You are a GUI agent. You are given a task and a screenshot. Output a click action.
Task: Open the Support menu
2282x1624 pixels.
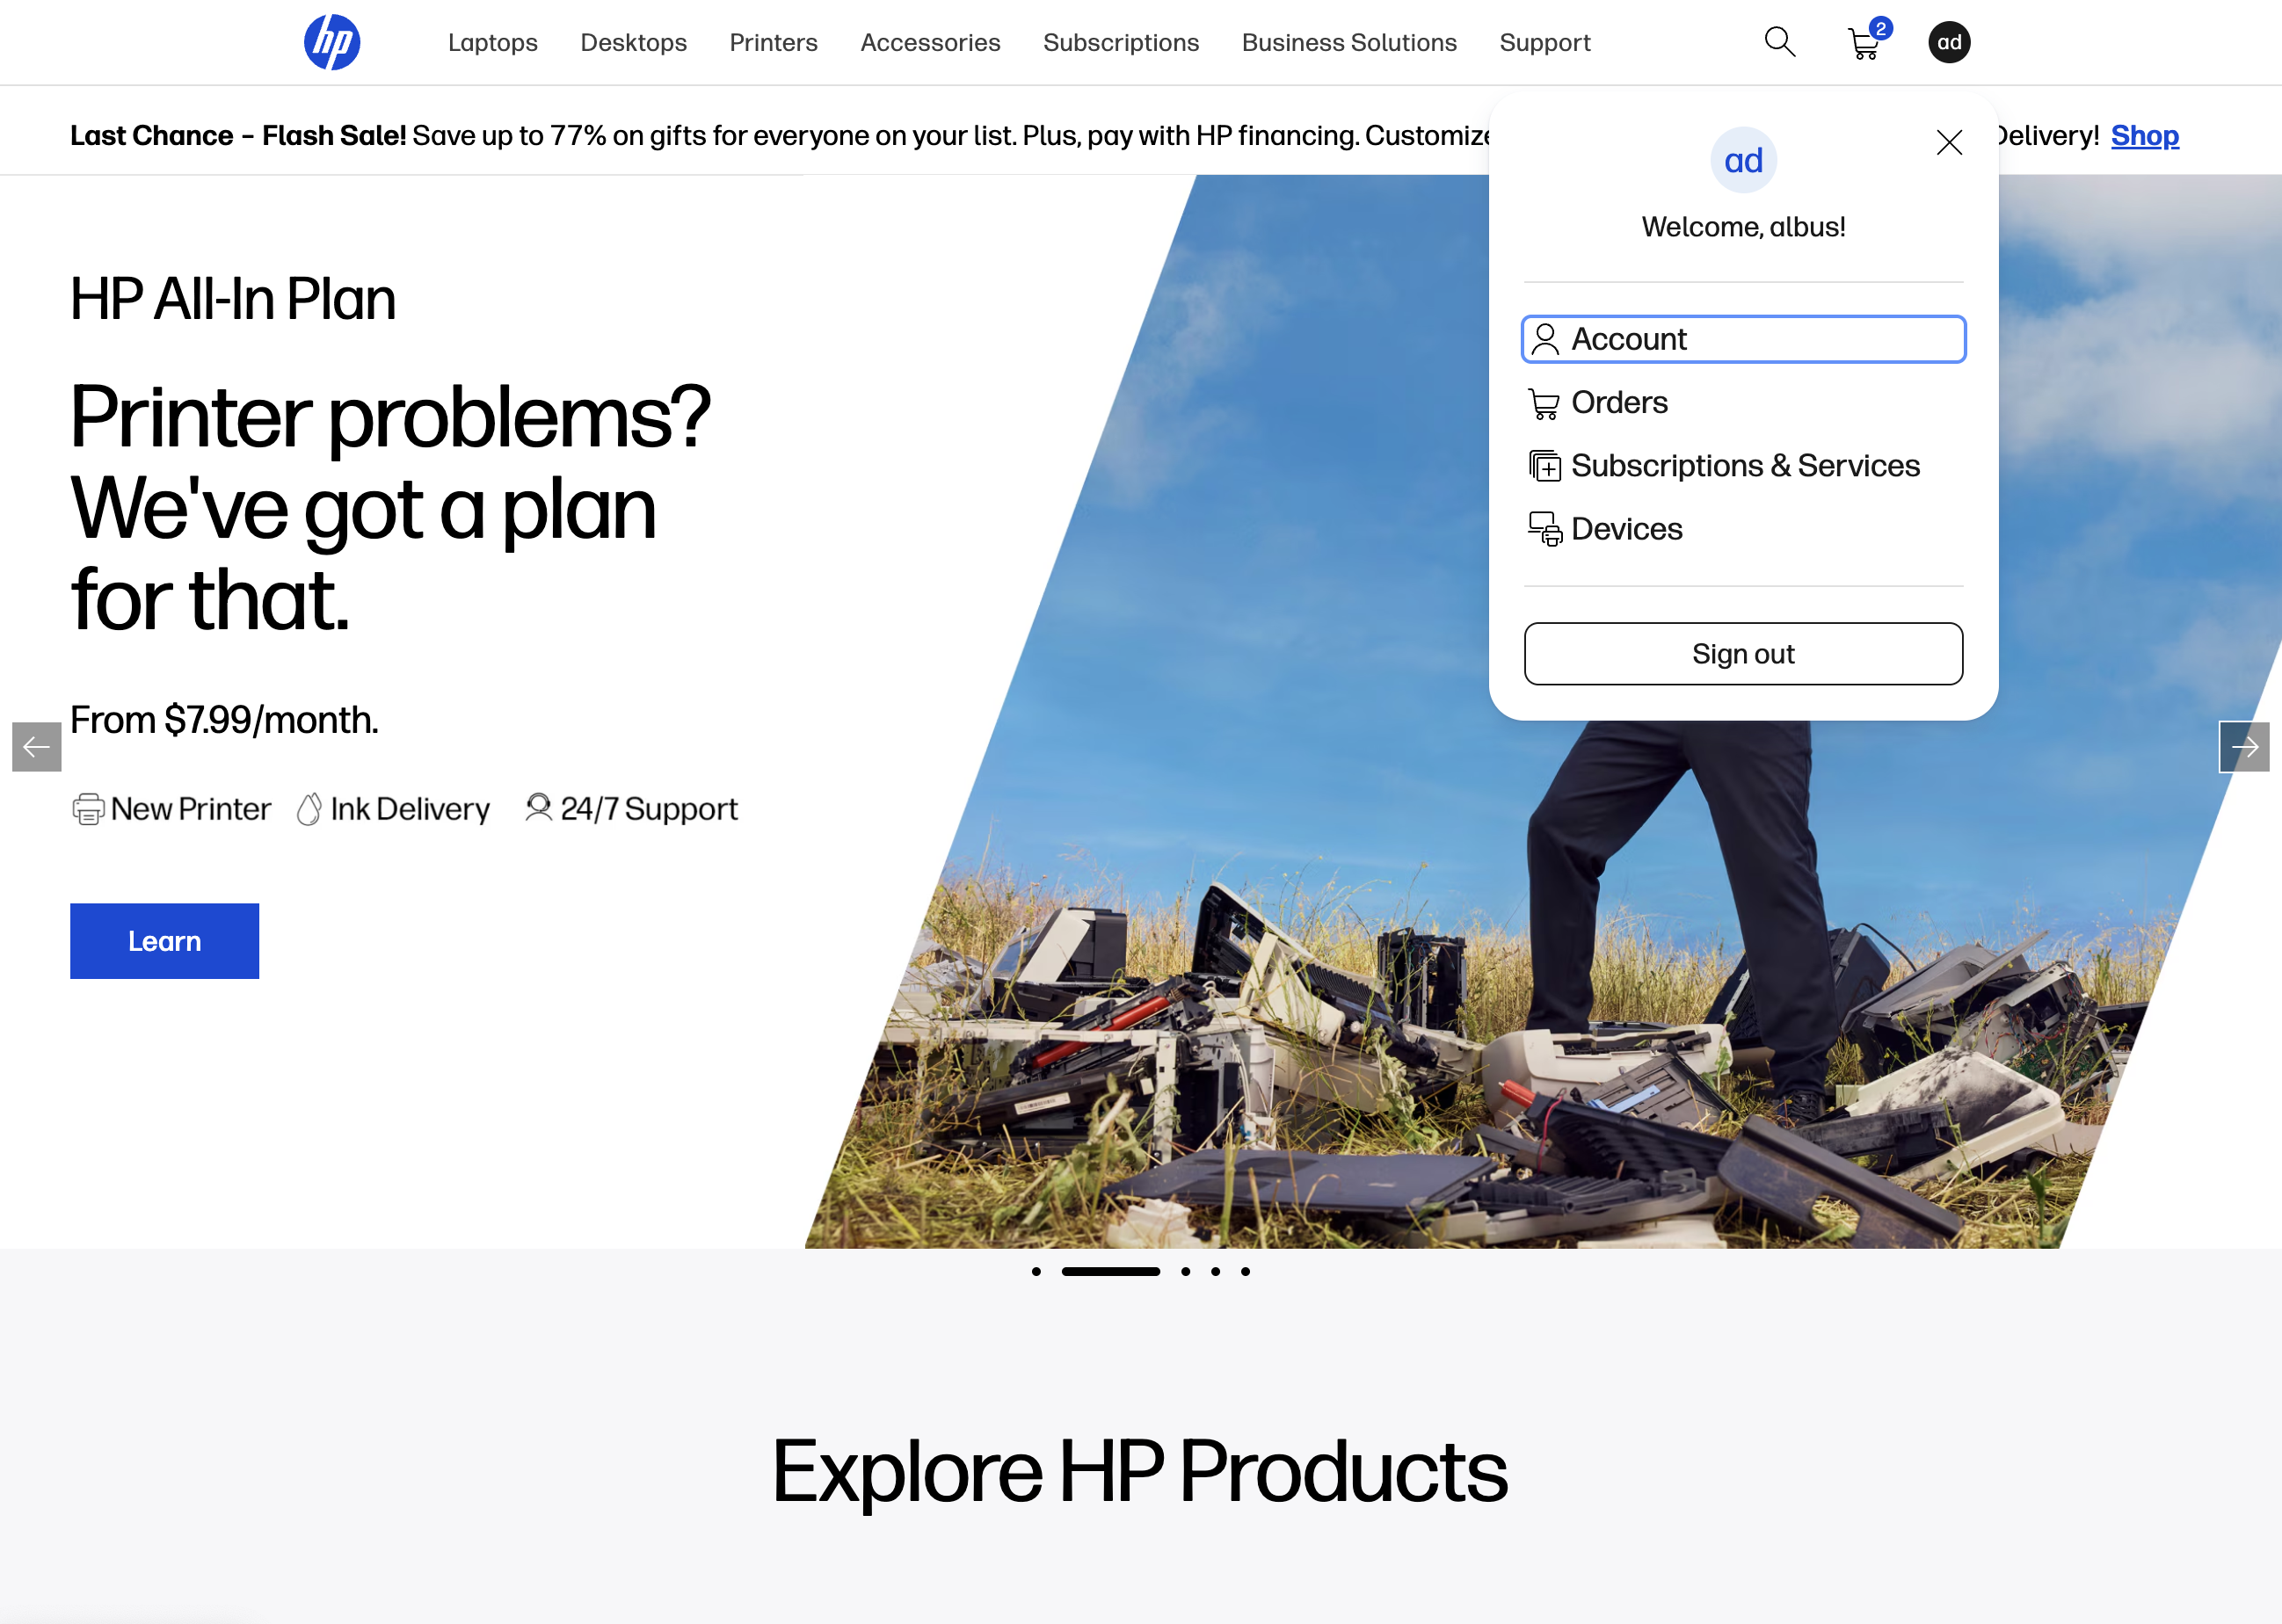(1545, 42)
